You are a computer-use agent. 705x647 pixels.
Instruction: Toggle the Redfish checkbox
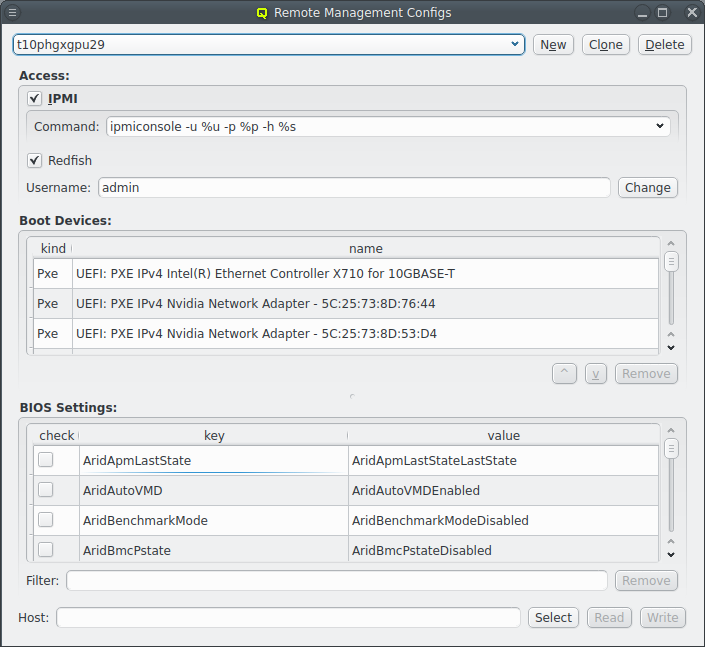tap(35, 160)
